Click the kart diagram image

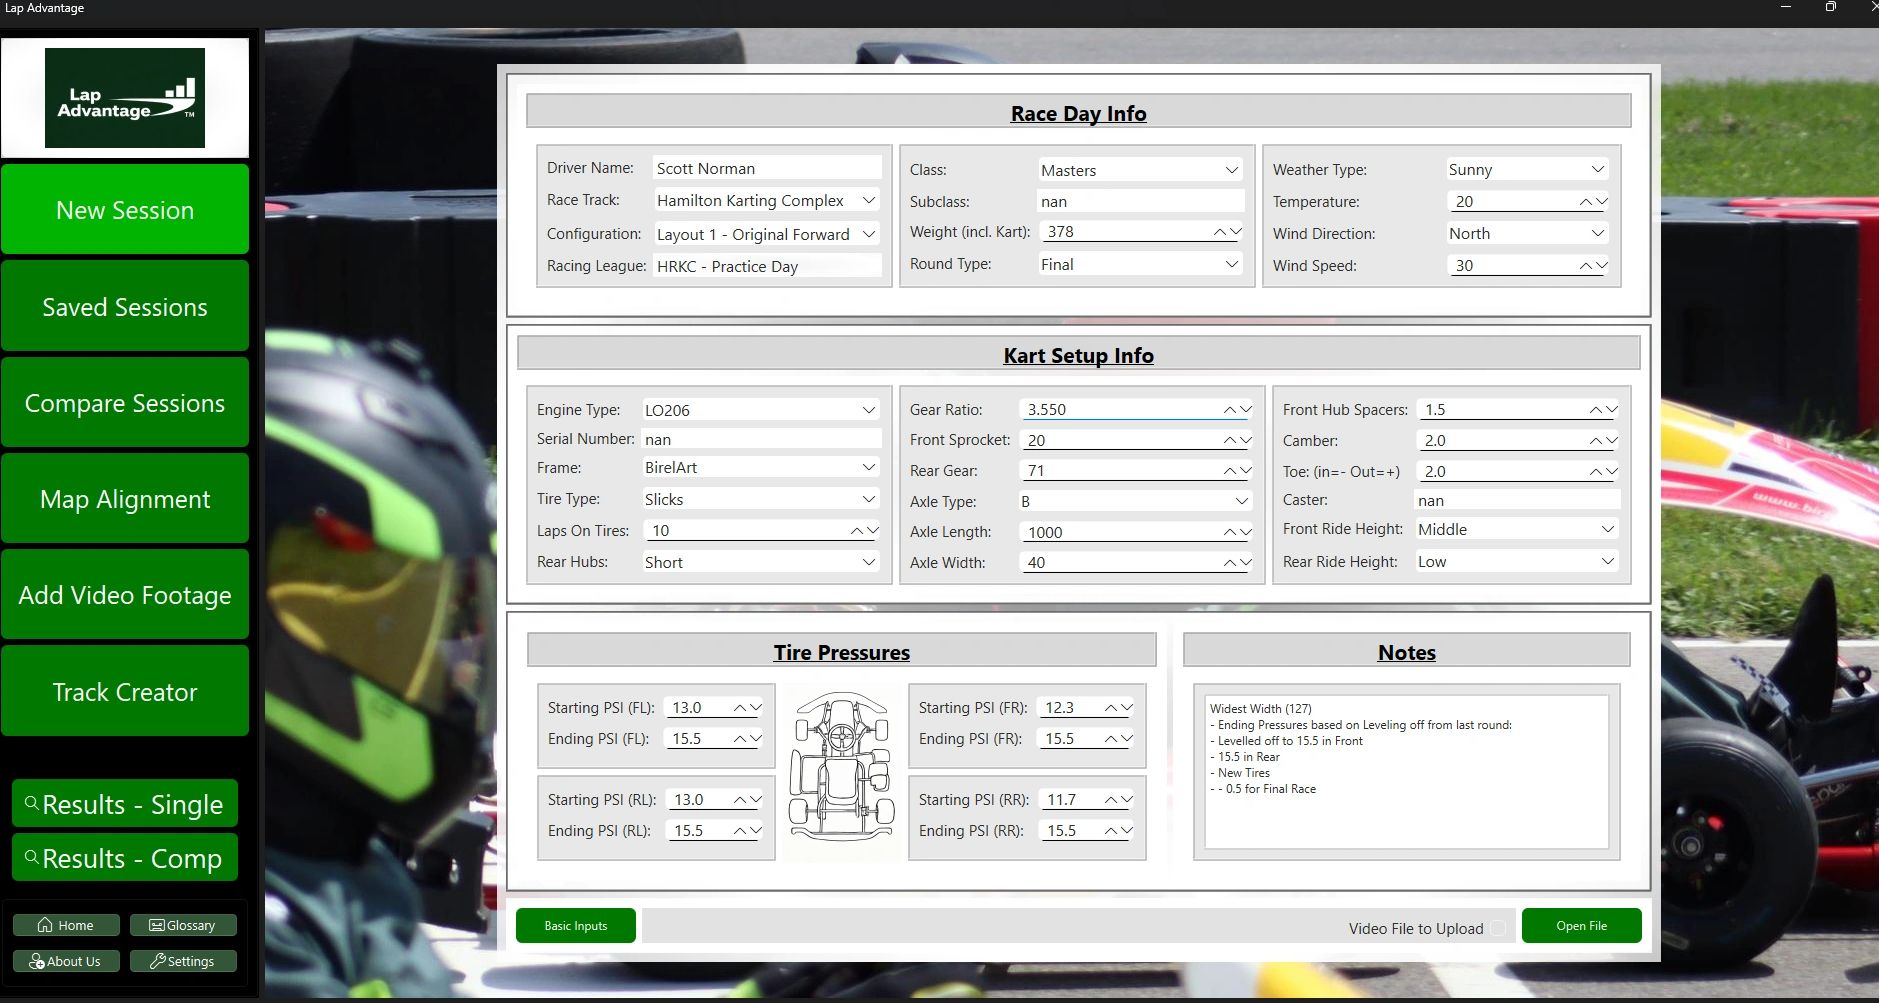tap(841, 766)
